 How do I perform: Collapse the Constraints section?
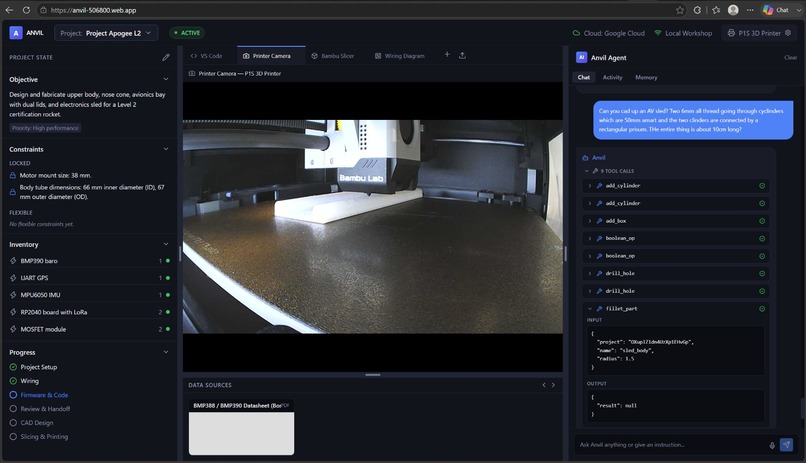click(166, 149)
